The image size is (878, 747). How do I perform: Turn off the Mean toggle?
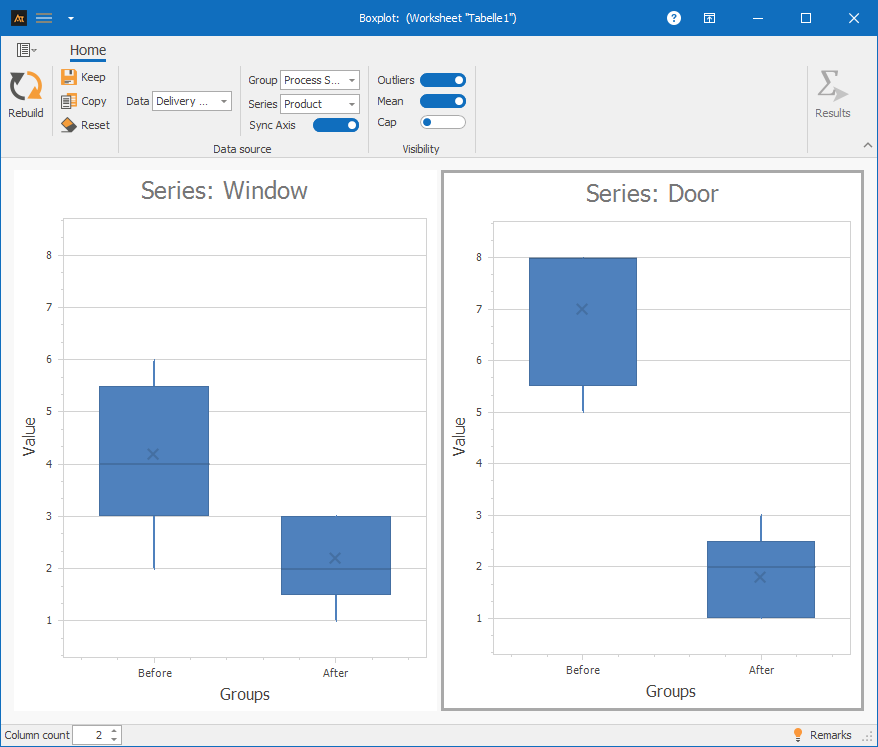pos(443,101)
